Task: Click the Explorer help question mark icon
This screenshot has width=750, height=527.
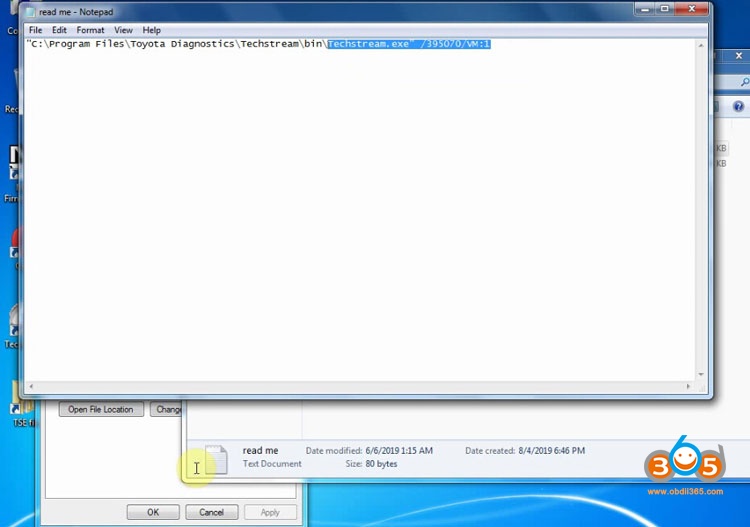Action: point(738,106)
